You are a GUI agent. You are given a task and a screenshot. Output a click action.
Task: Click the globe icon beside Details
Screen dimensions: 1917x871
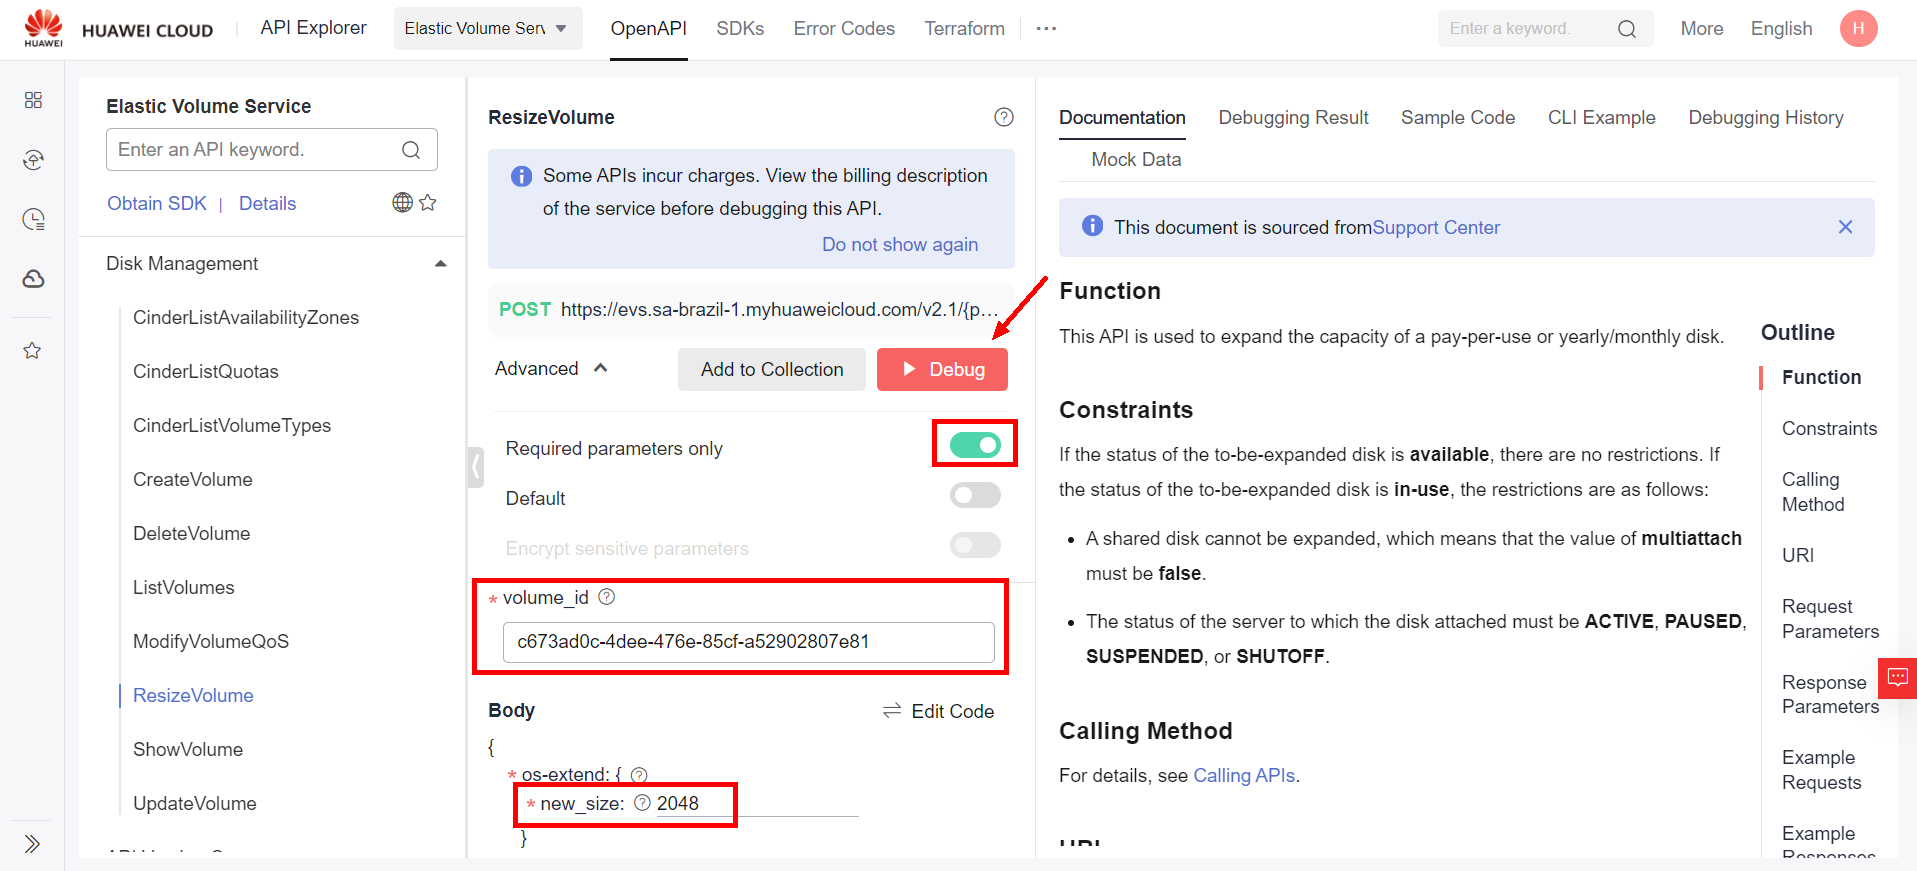402,203
